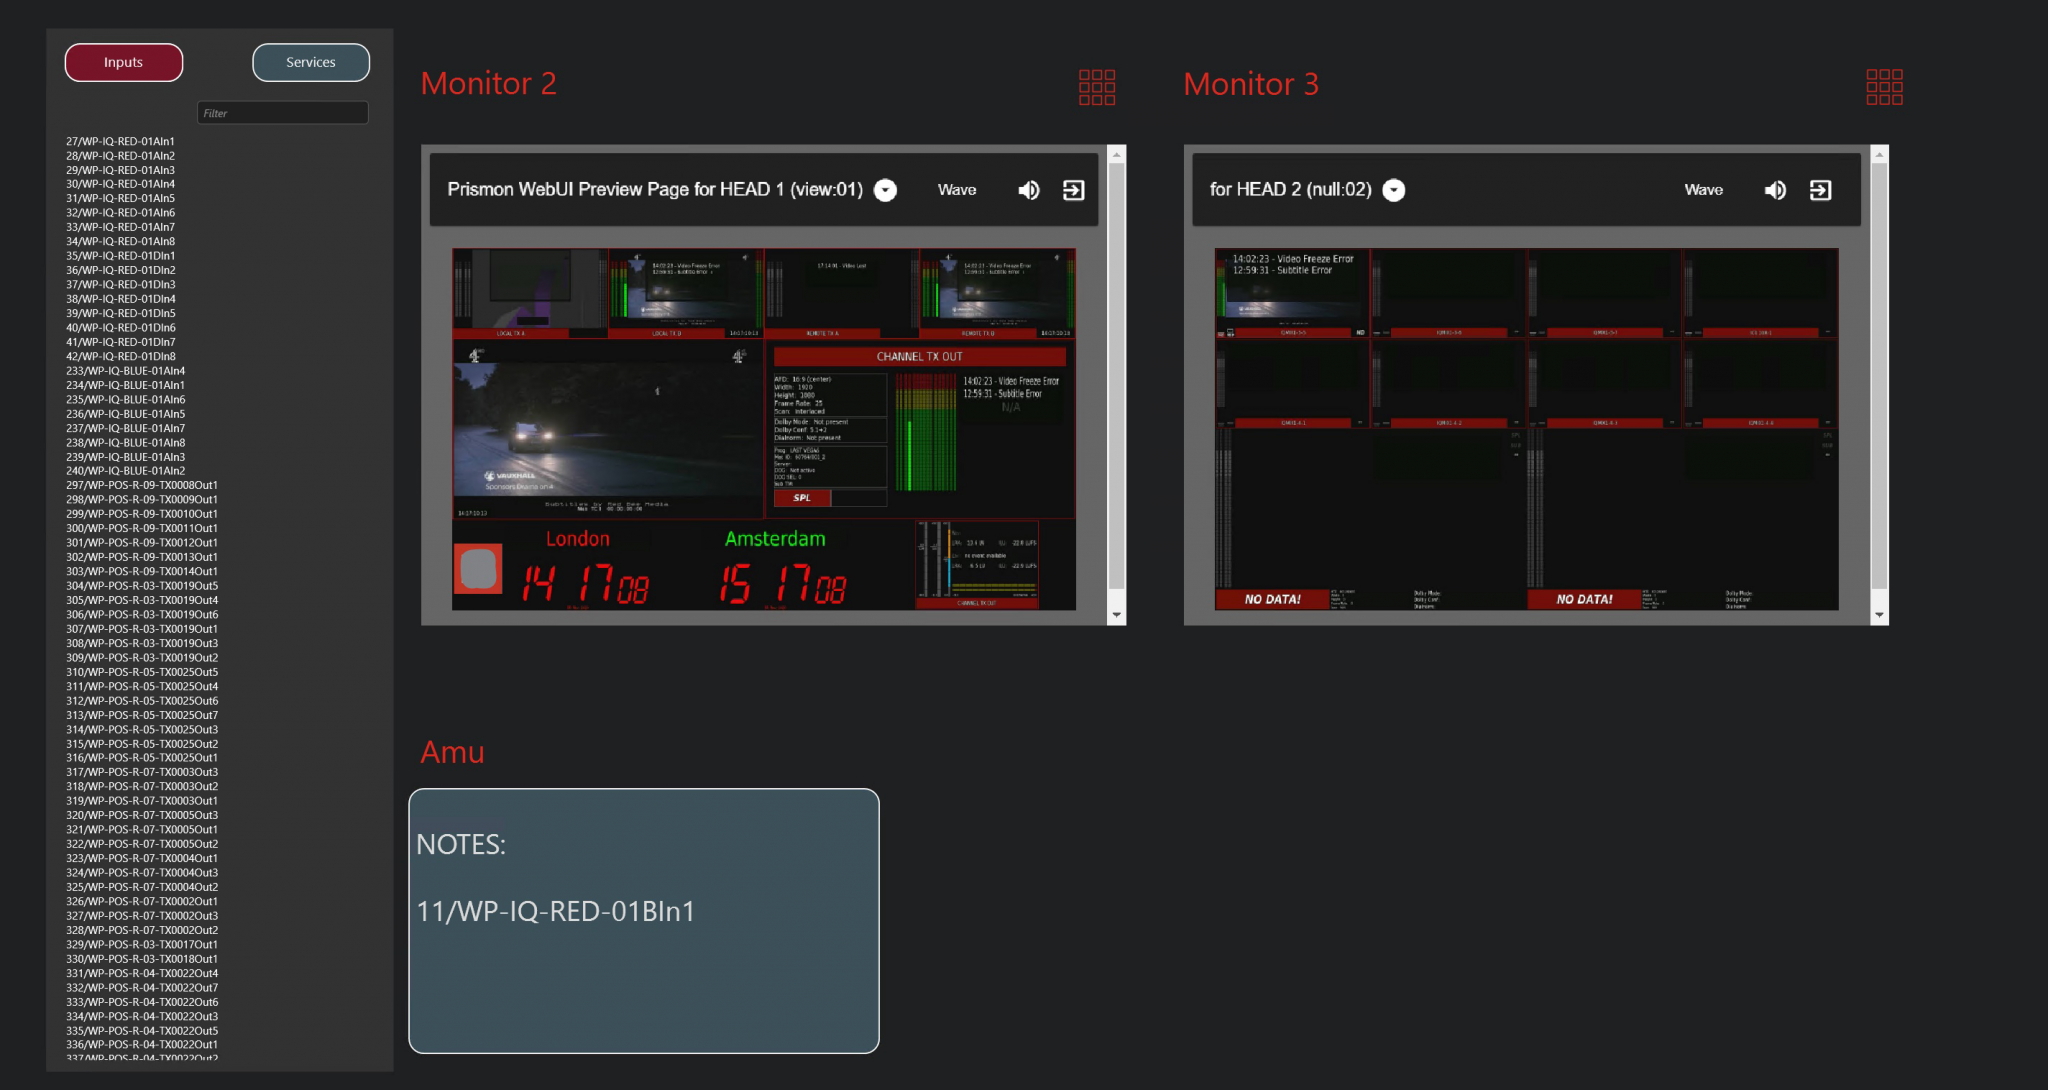2048x1090 pixels.
Task: Click inside the Filter search field
Action: [283, 112]
